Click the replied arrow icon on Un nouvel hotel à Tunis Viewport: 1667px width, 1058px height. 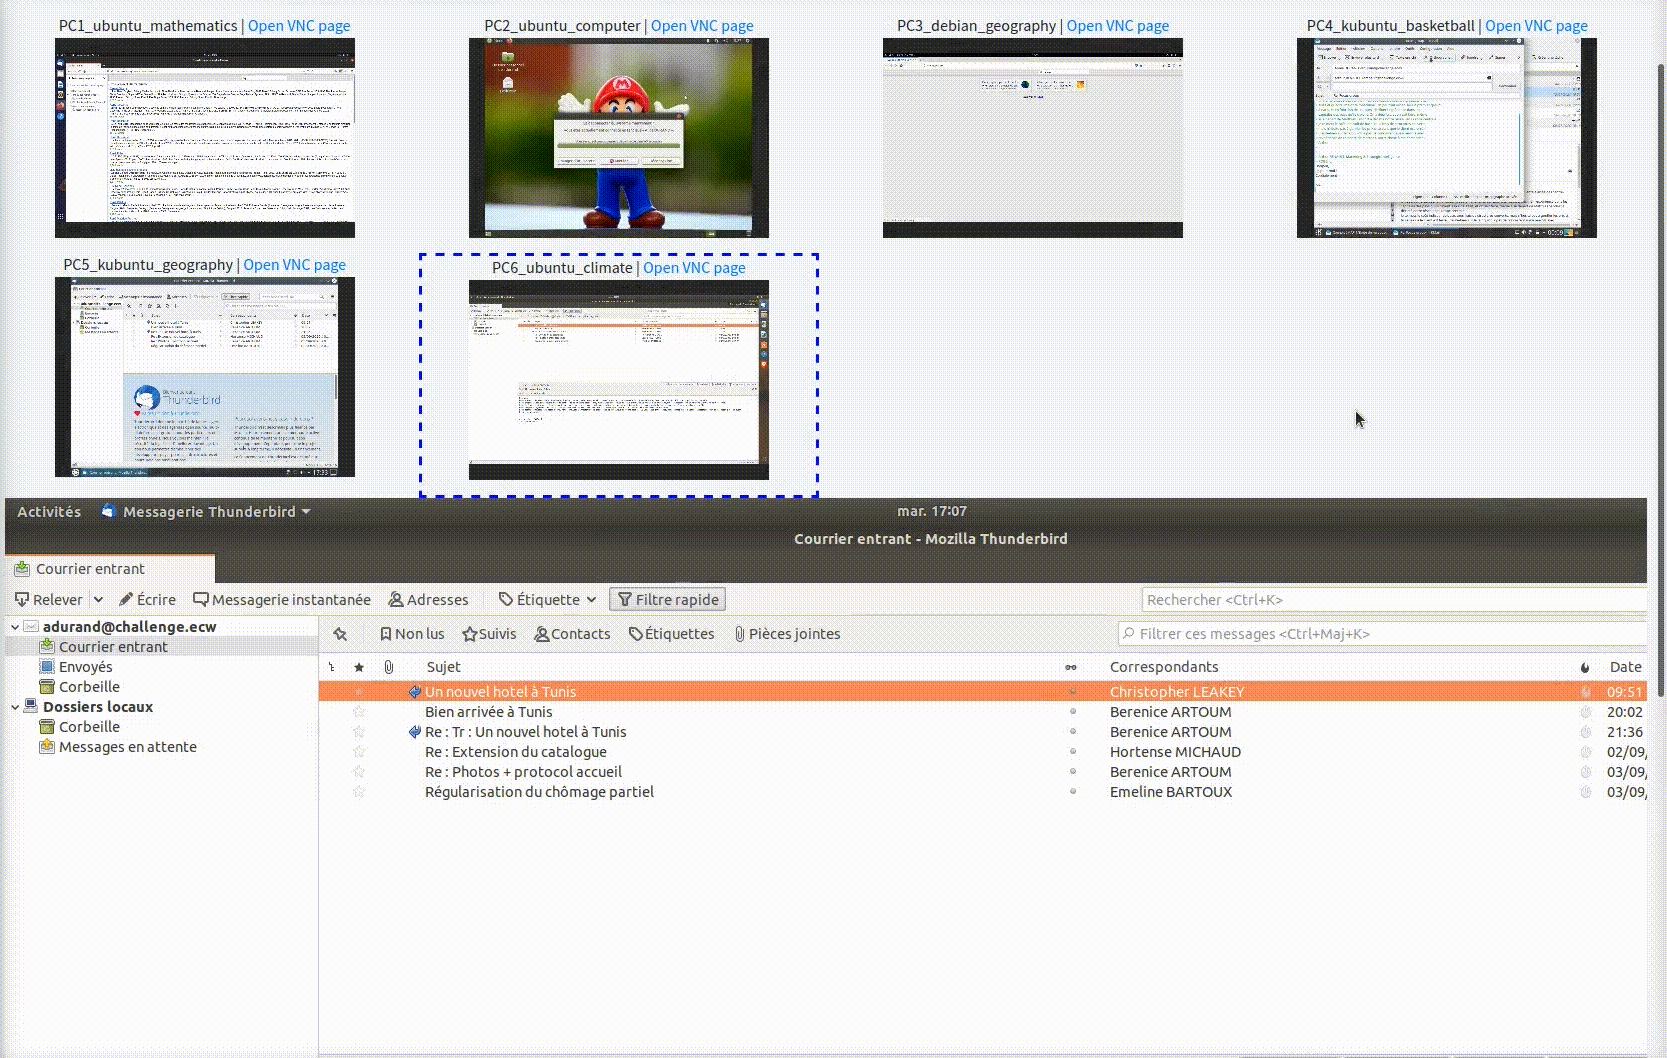[415, 692]
